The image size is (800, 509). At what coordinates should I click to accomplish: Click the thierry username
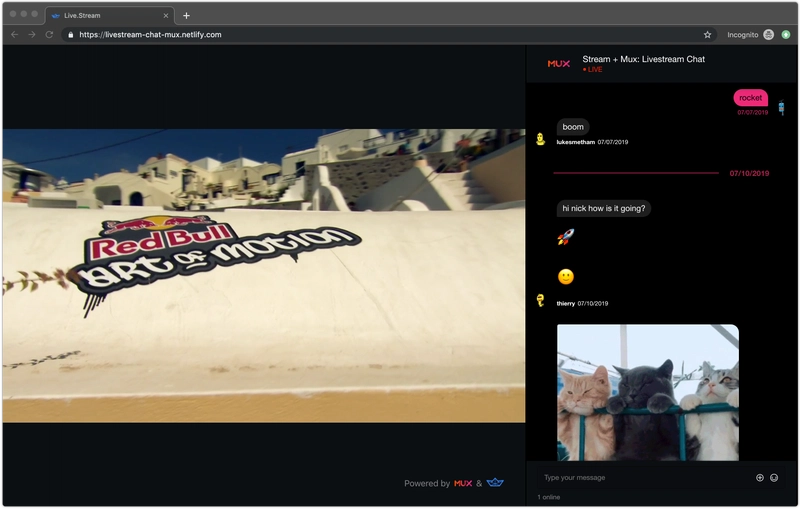point(566,303)
